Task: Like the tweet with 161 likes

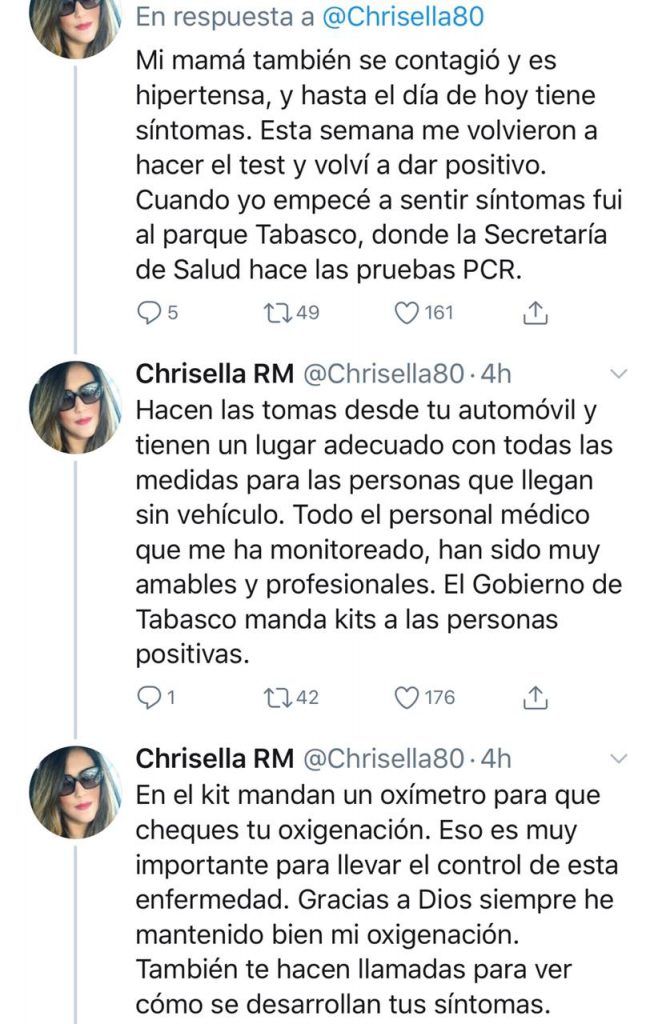Action: 406,314
